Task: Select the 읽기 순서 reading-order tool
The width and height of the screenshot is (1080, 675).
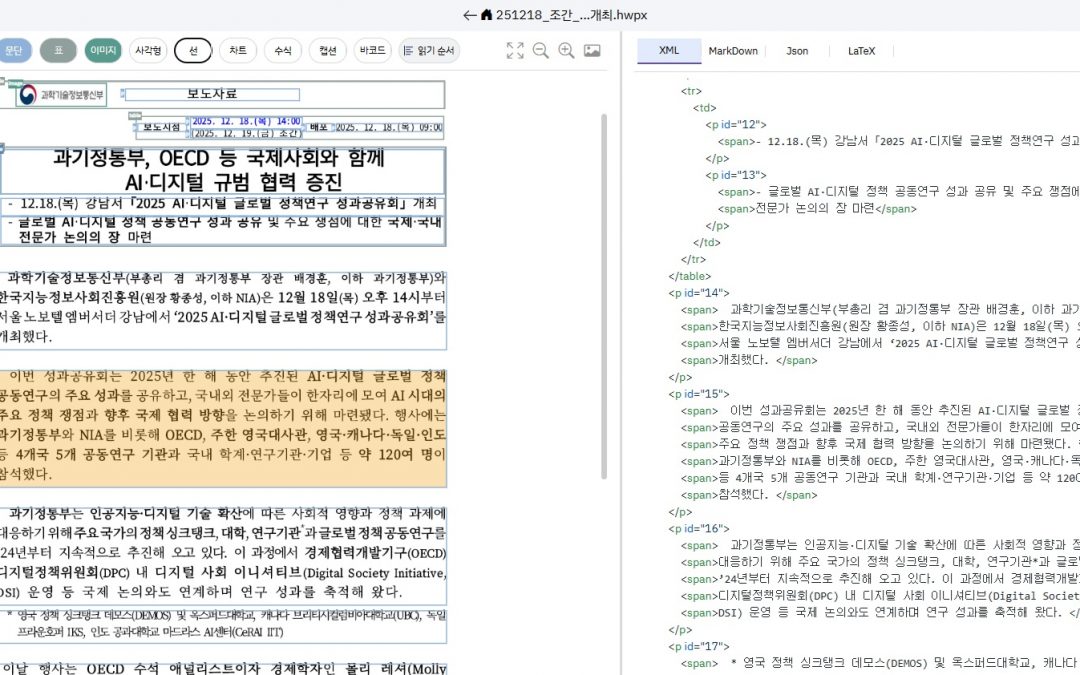Action: click(x=428, y=50)
